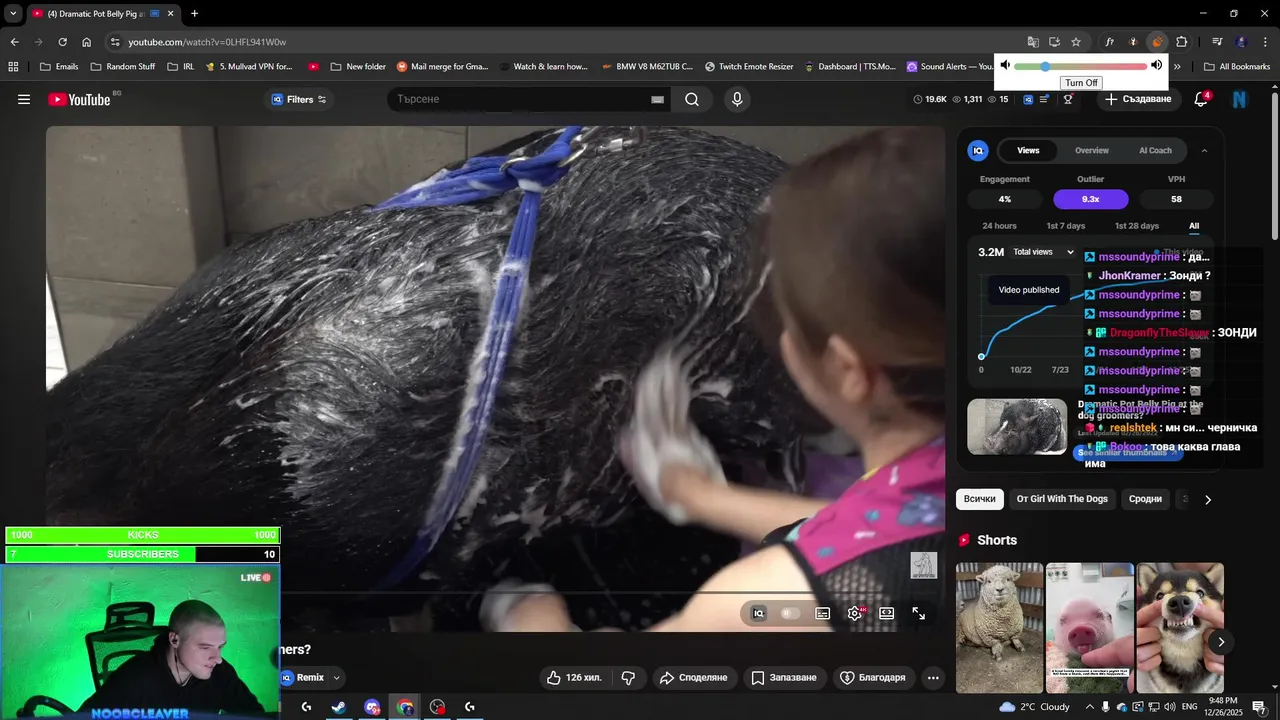The image size is (1280, 720).
Task: Open the Chrome extensions puzzle icon
Action: 1181,42
